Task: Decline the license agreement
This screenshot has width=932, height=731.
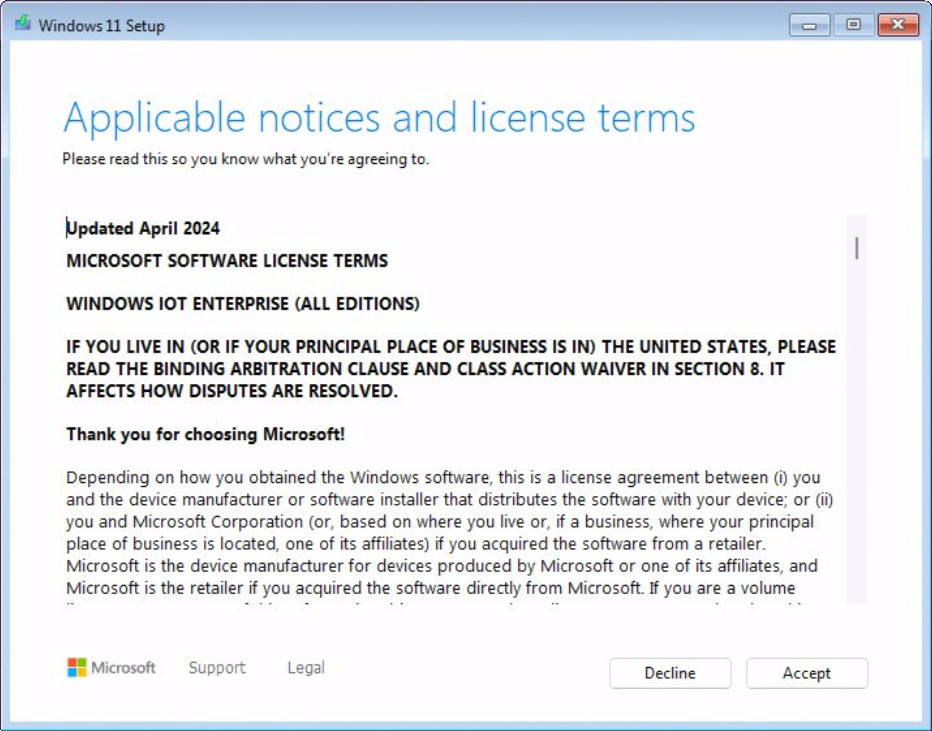Action: point(670,673)
